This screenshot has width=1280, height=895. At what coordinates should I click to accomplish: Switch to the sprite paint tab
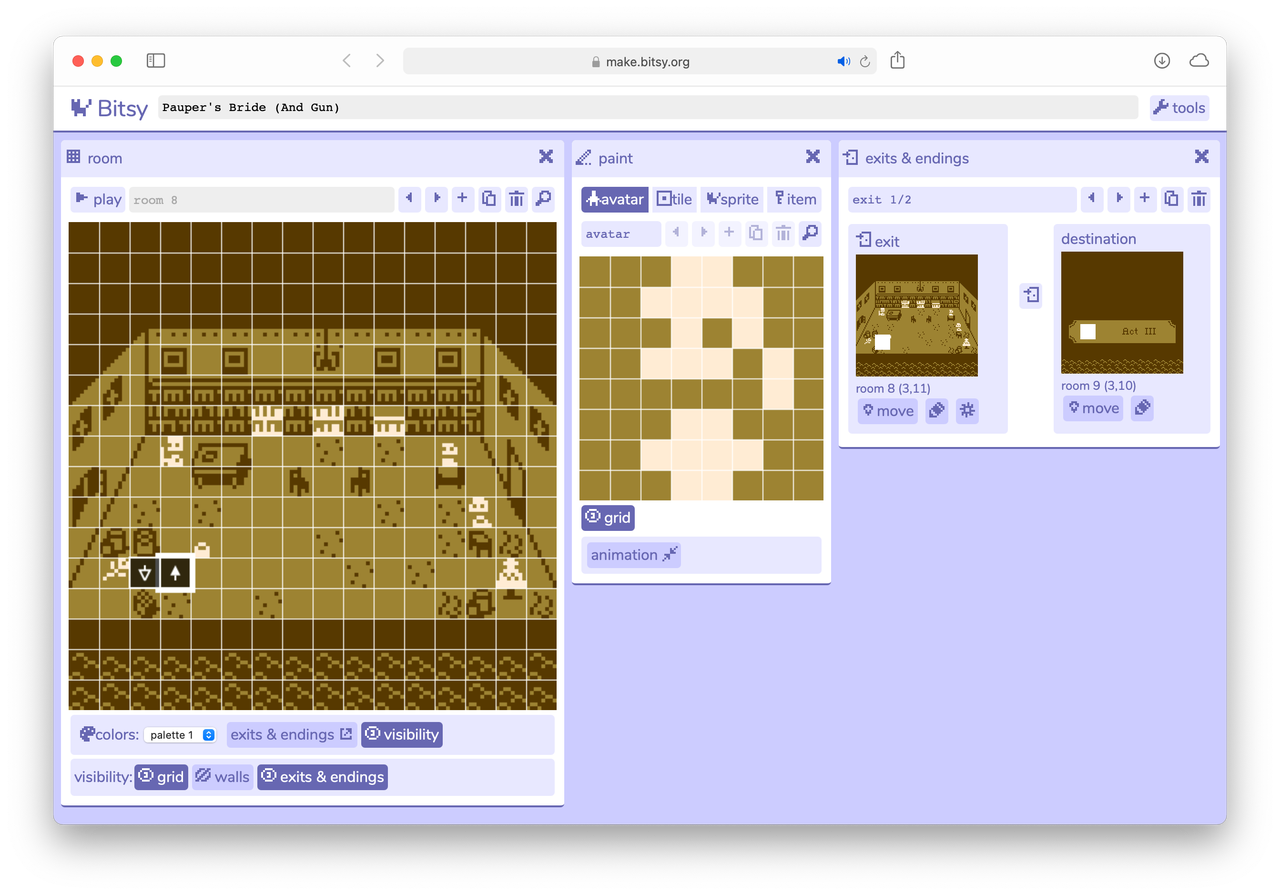tap(732, 199)
